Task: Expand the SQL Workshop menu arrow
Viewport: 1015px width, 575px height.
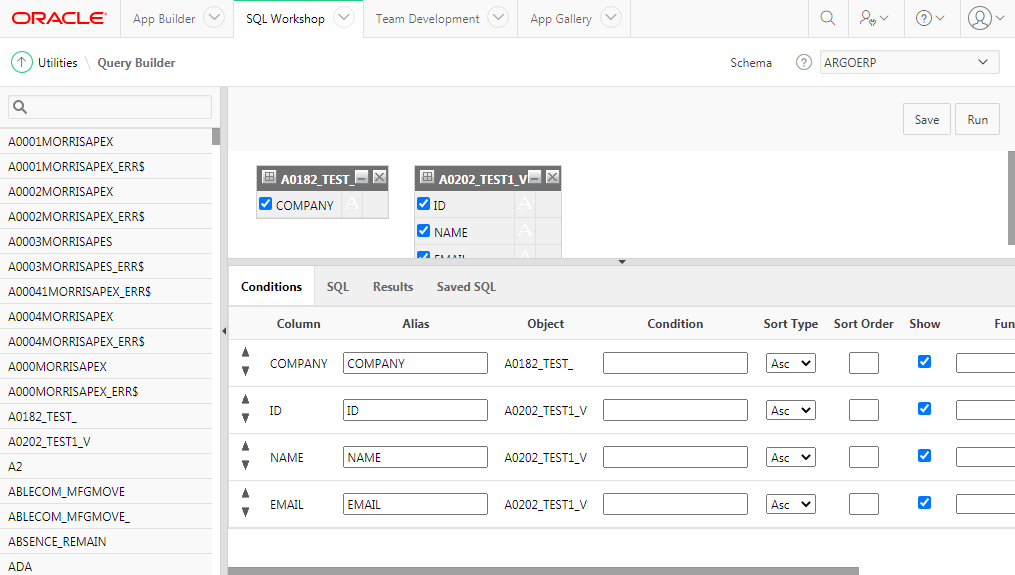Action: pyautogui.click(x=344, y=17)
